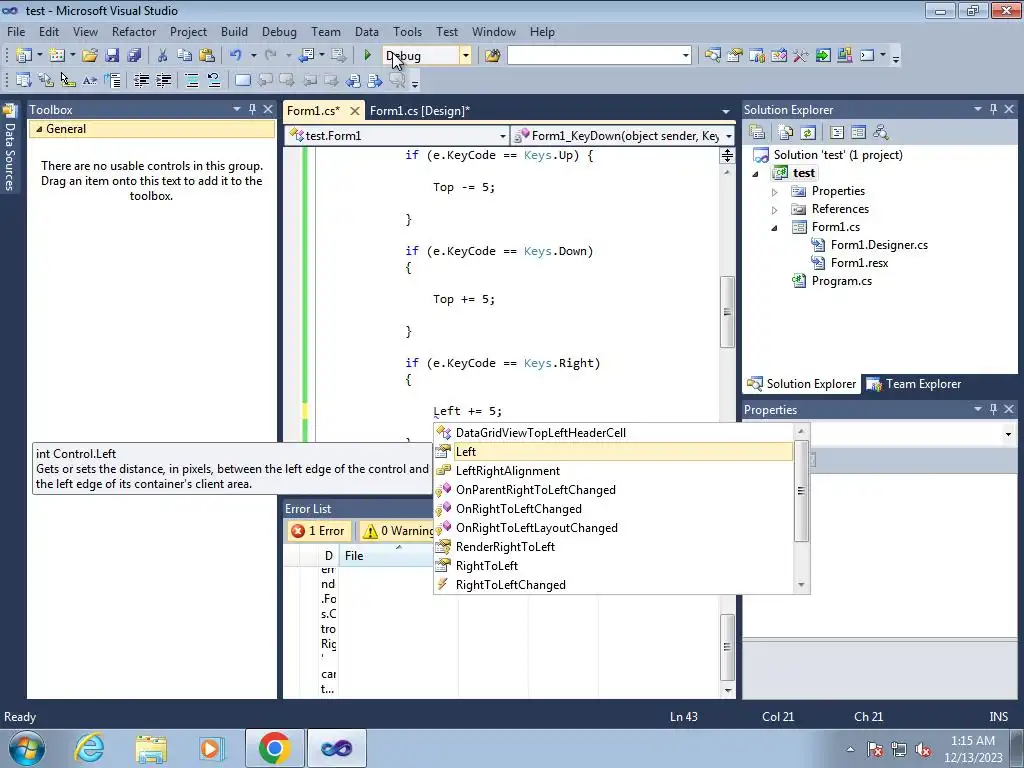1024x768 pixels.
Task: Cut selection using the scissors icon
Action: pos(163,56)
